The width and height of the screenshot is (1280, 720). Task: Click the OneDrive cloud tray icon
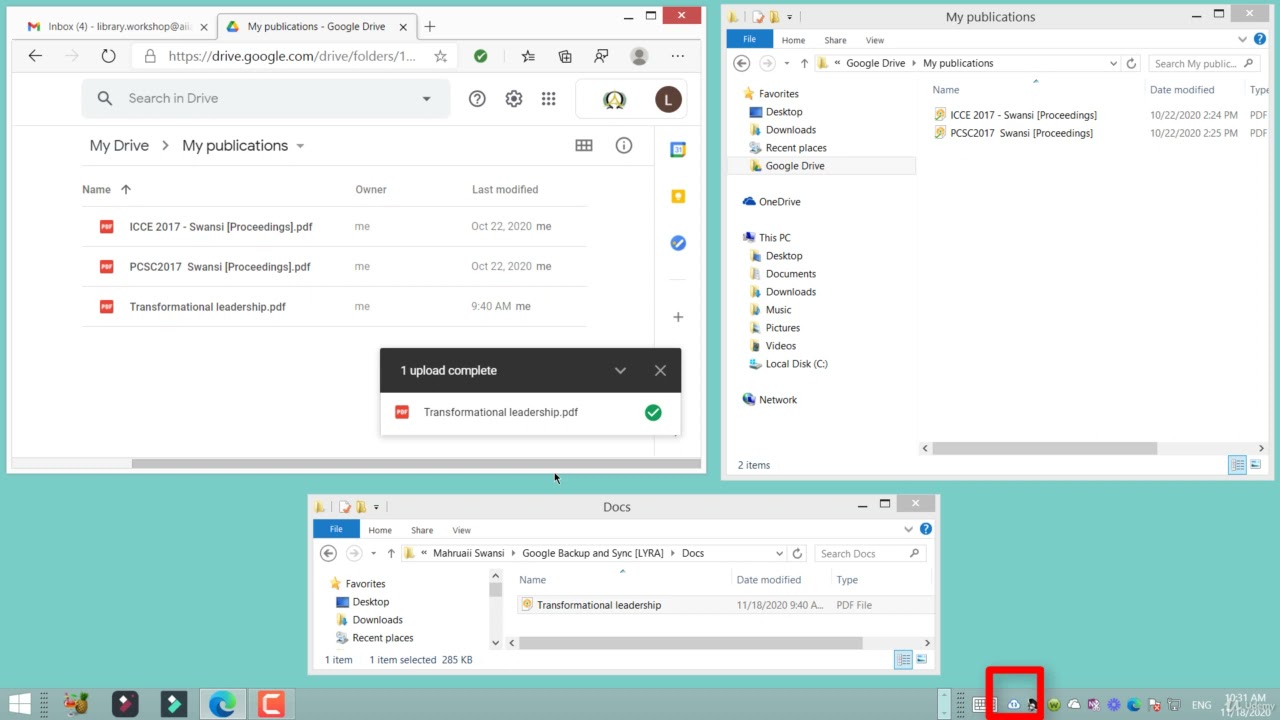1074,705
